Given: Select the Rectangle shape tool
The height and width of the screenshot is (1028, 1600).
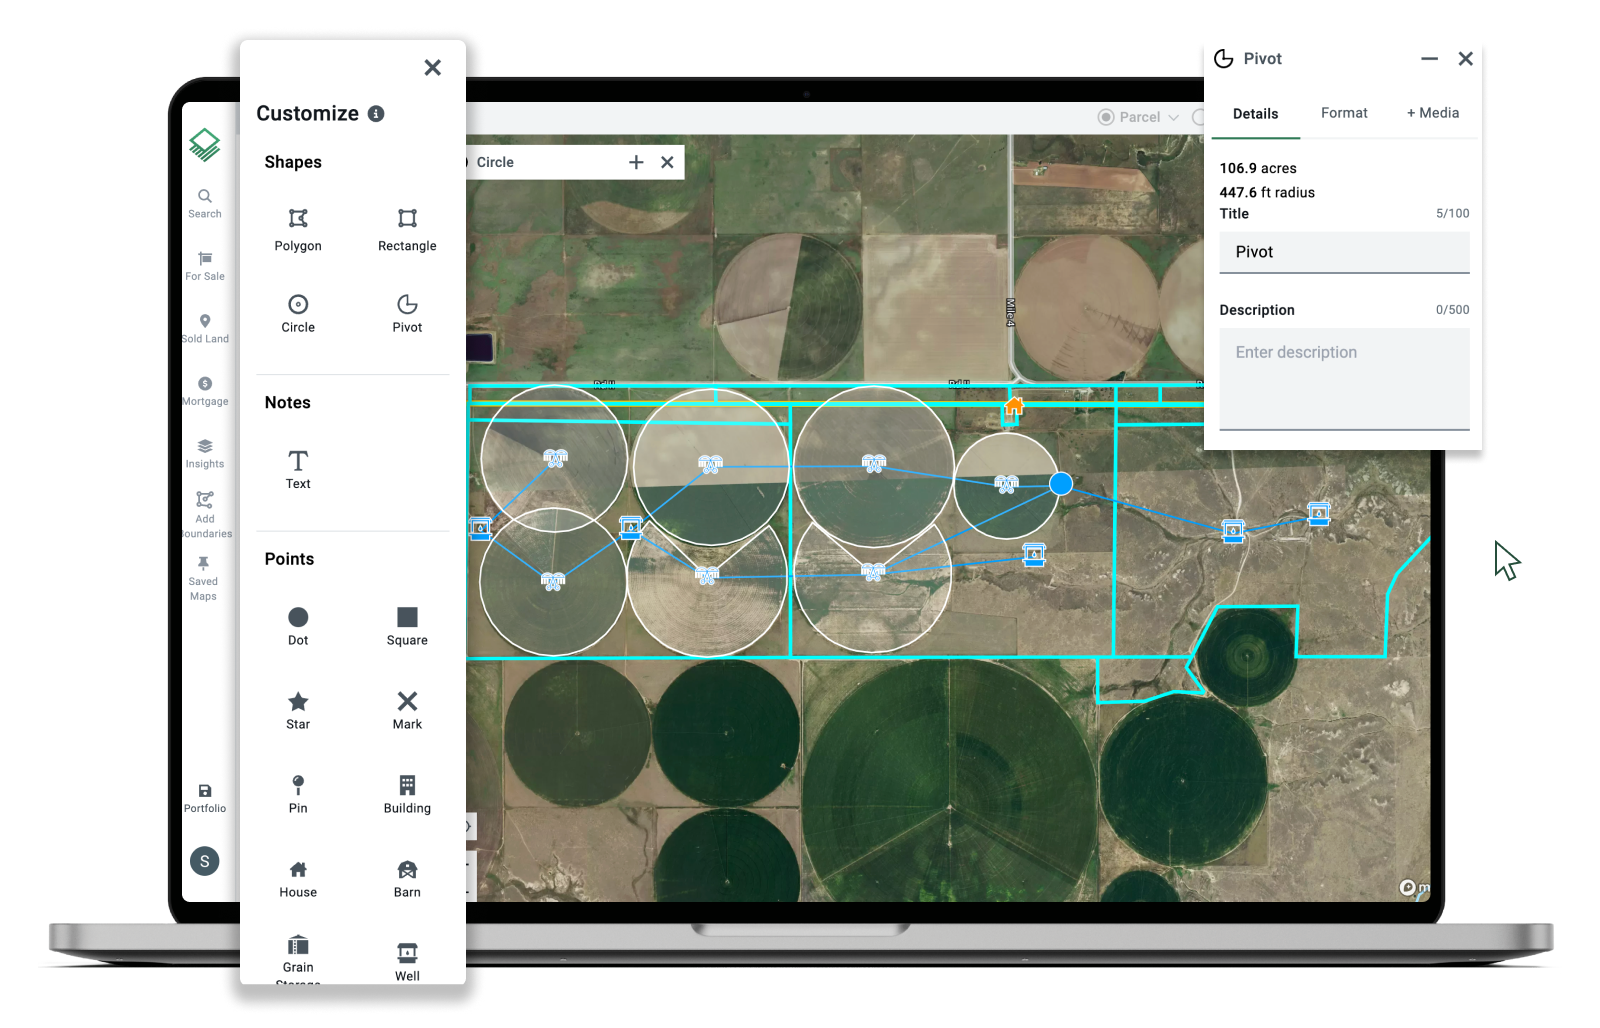Looking at the screenshot, I should 406,229.
